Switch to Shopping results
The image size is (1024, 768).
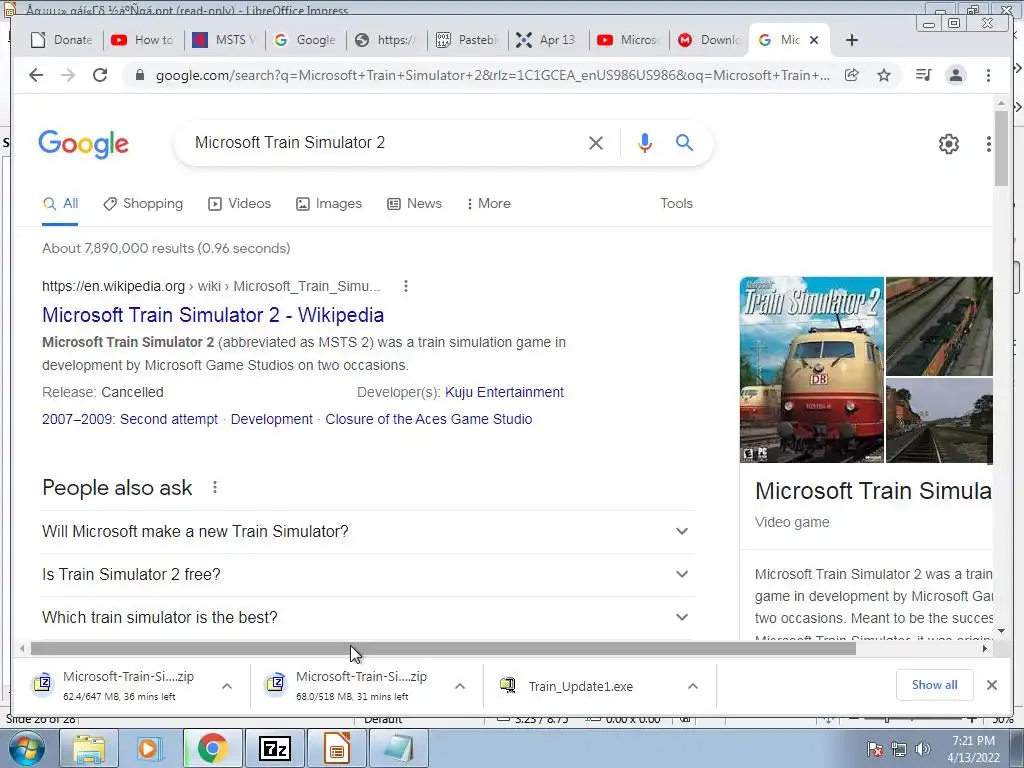[143, 204]
